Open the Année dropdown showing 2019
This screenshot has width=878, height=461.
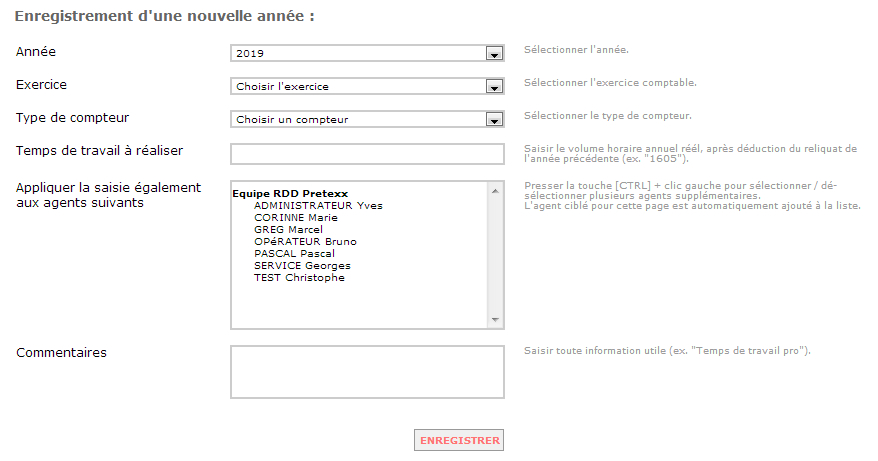tap(367, 53)
